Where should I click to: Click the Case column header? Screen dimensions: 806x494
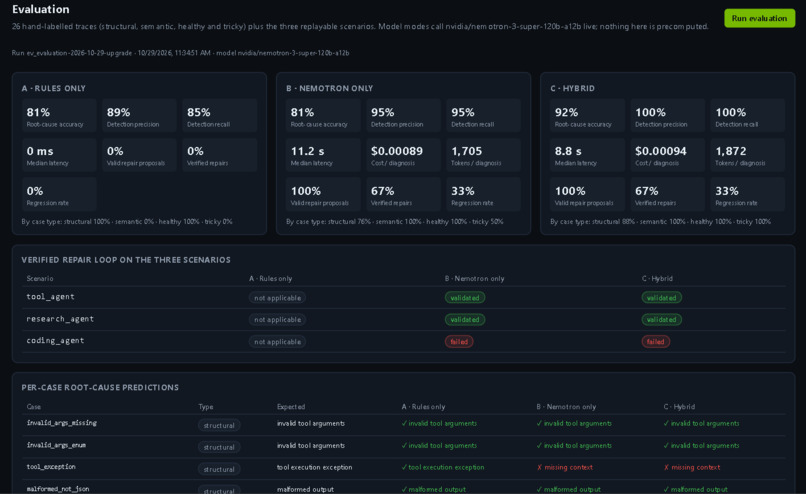coord(33,407)
